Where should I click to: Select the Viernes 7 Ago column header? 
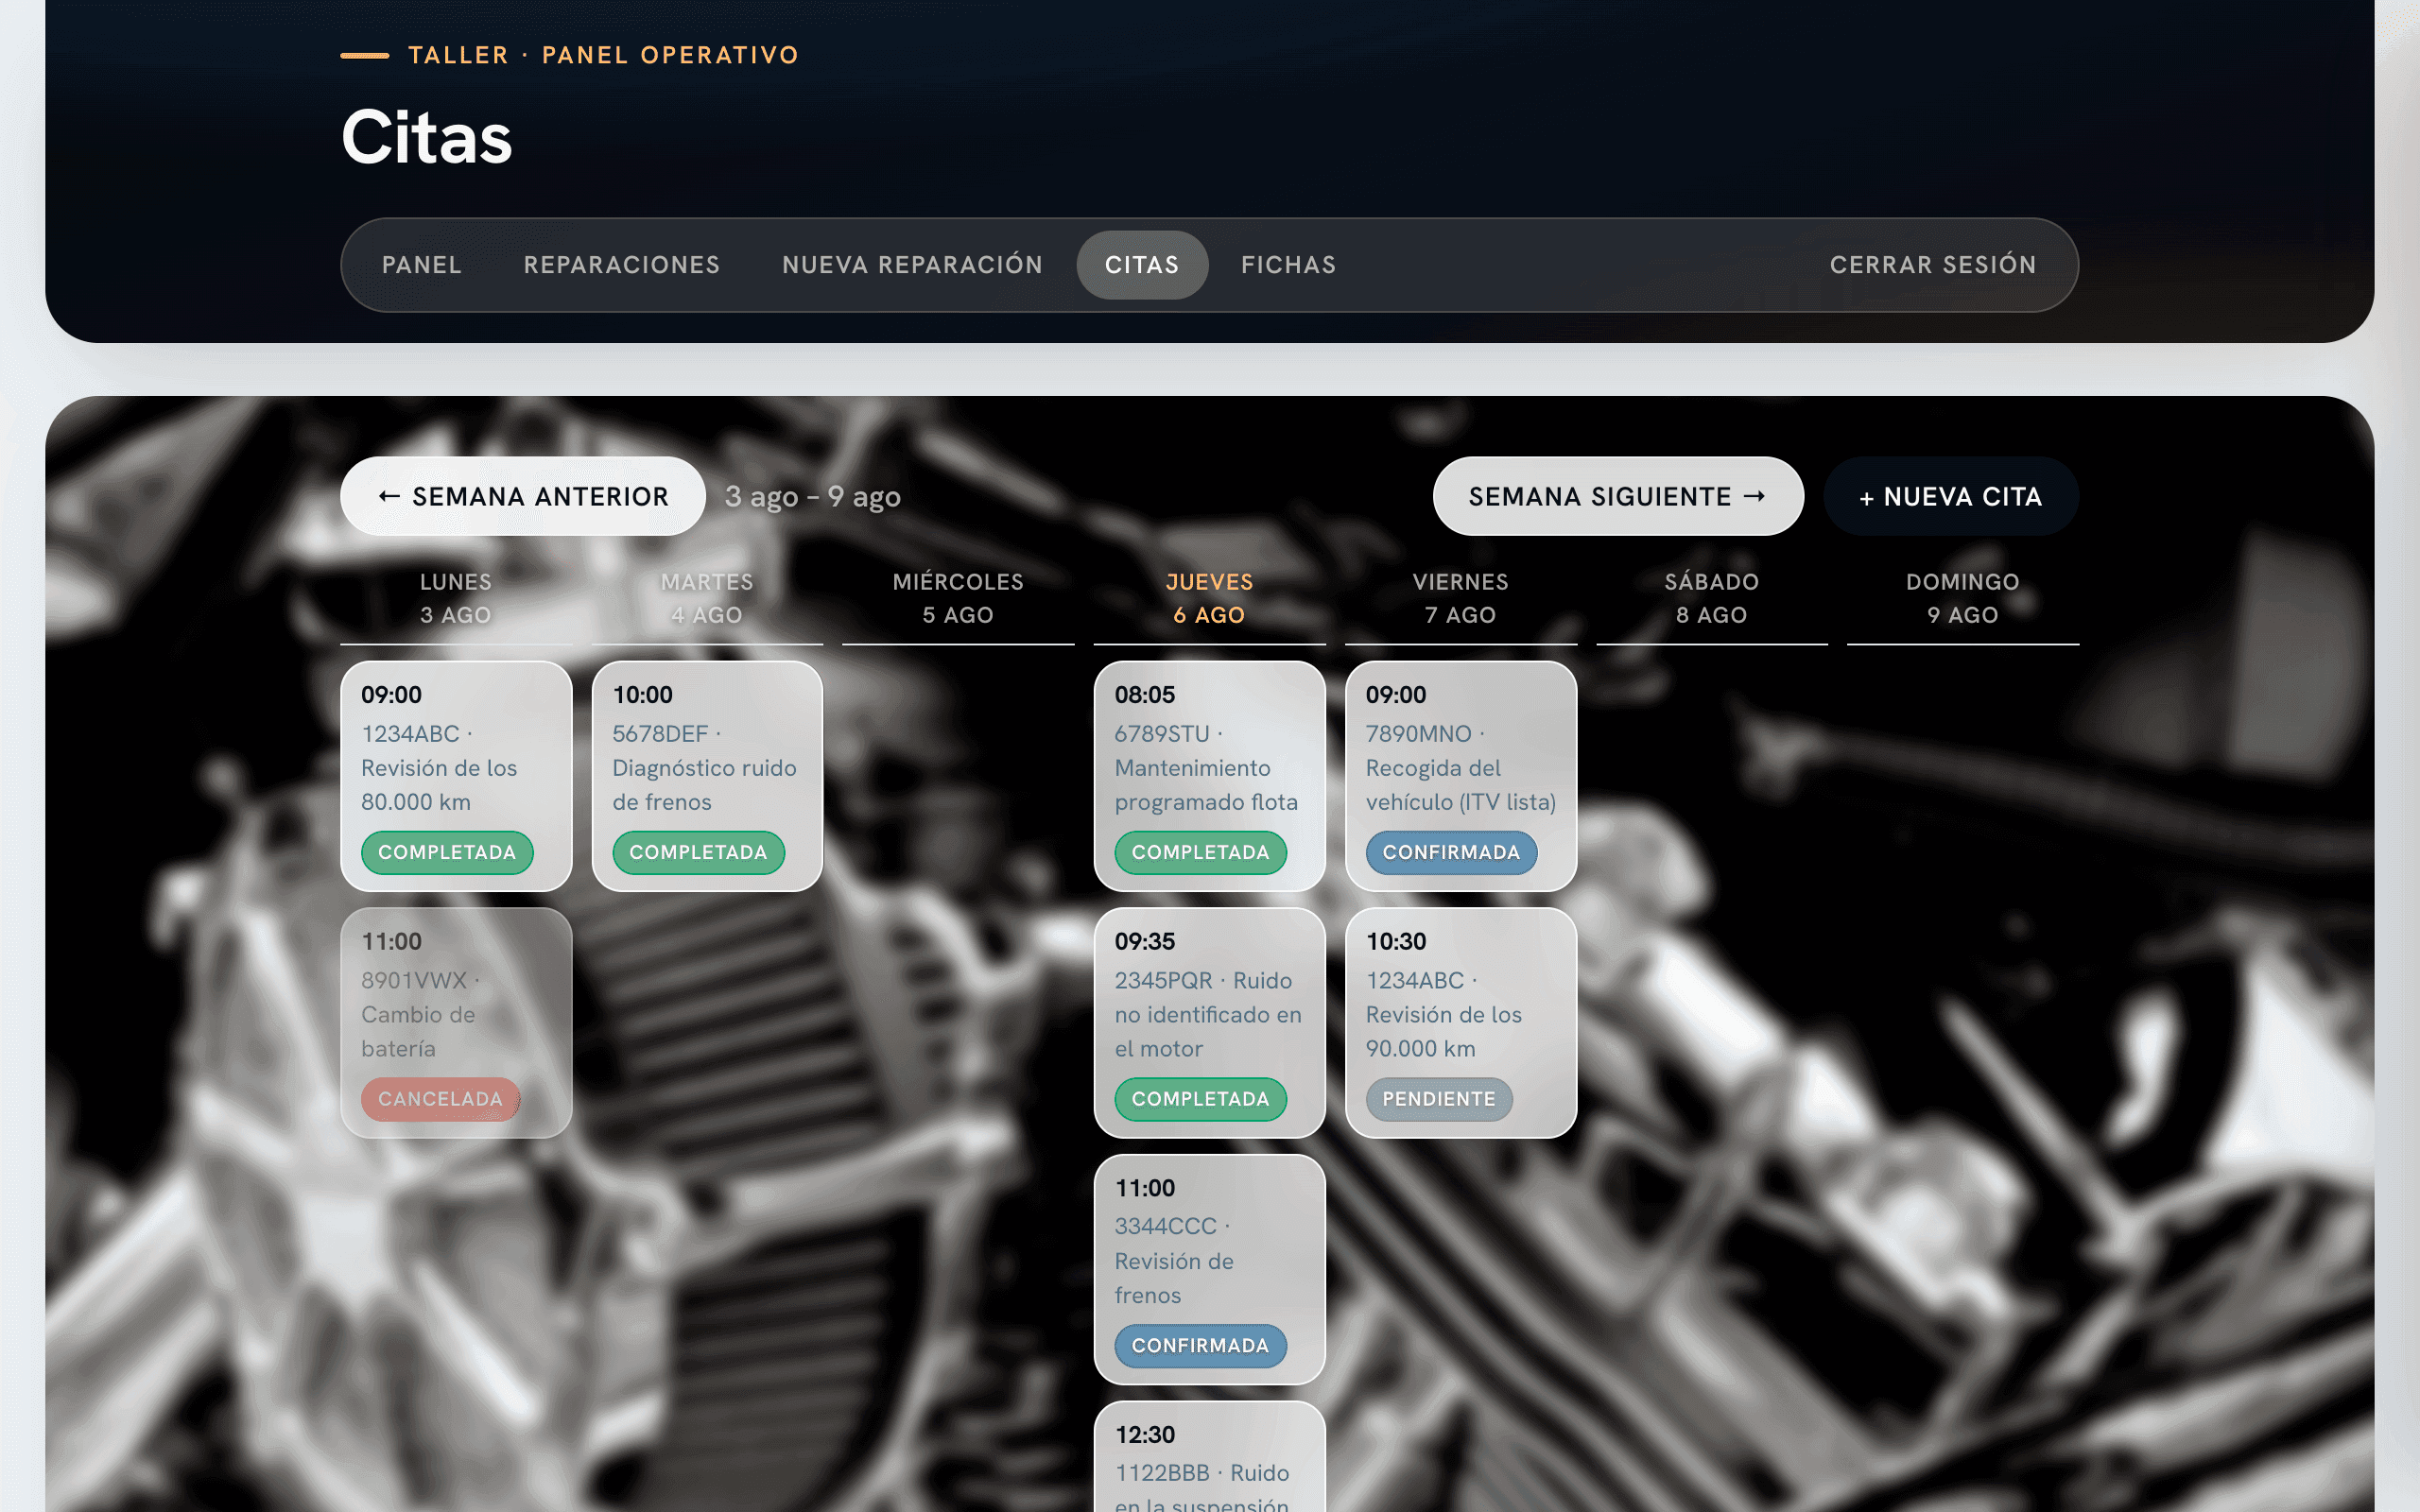[1460, 598]
